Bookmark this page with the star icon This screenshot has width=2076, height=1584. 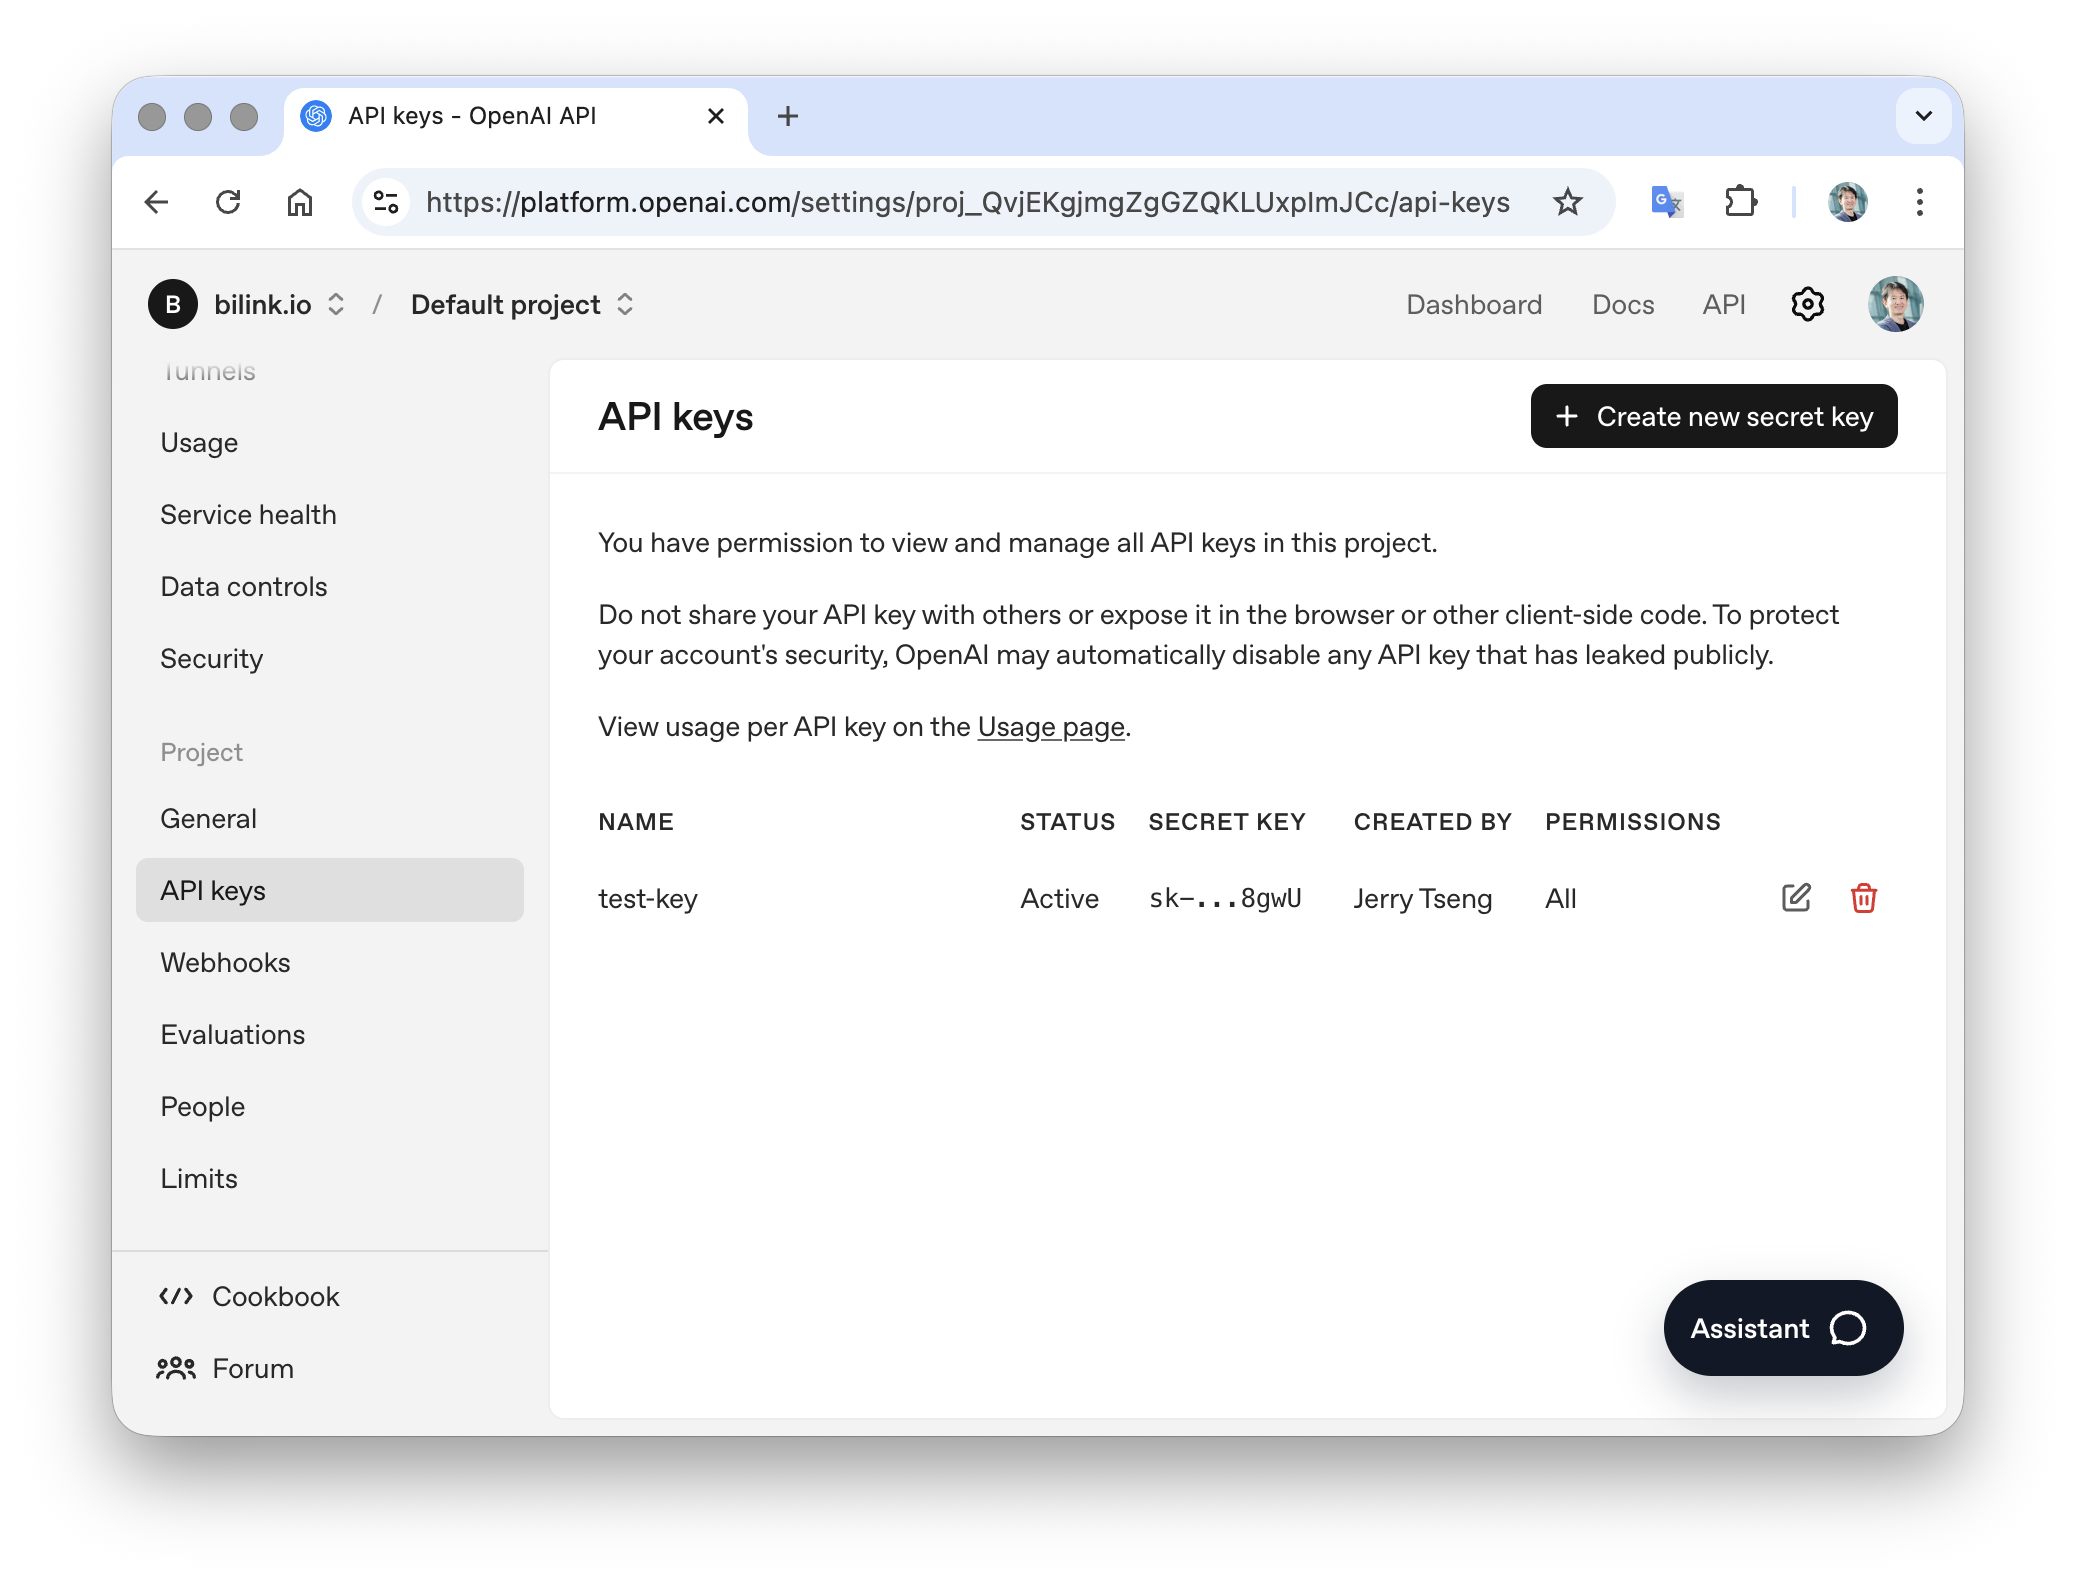click(x=1567, y=202)
